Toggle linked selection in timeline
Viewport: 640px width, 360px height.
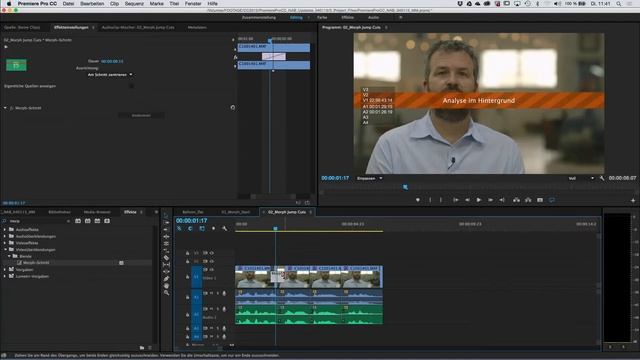coord(202,229)
